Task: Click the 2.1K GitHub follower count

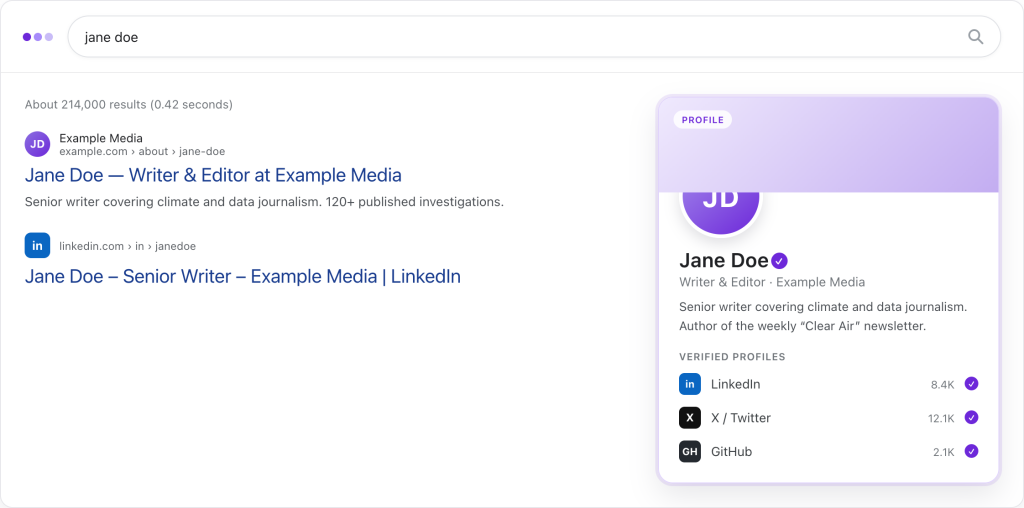Action: tap(944, 452)
